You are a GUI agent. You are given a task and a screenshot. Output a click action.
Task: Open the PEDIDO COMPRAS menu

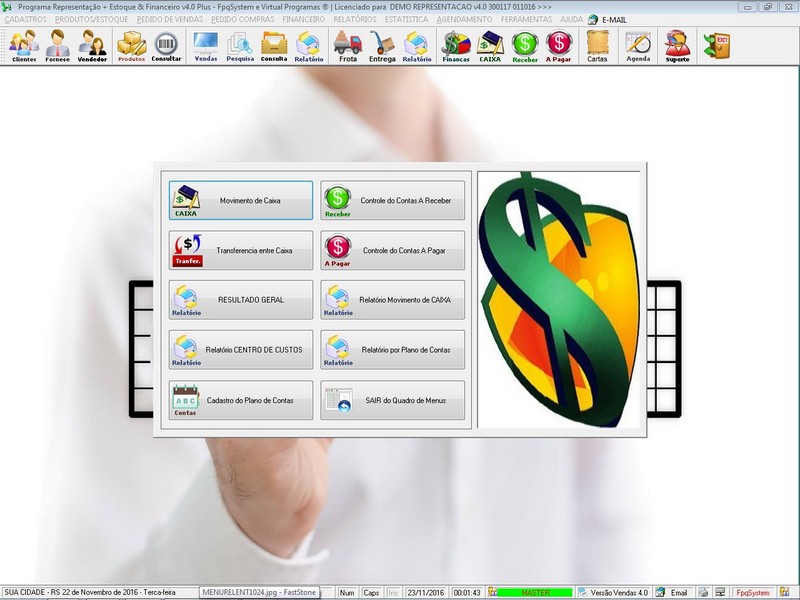tap(242, 19)
